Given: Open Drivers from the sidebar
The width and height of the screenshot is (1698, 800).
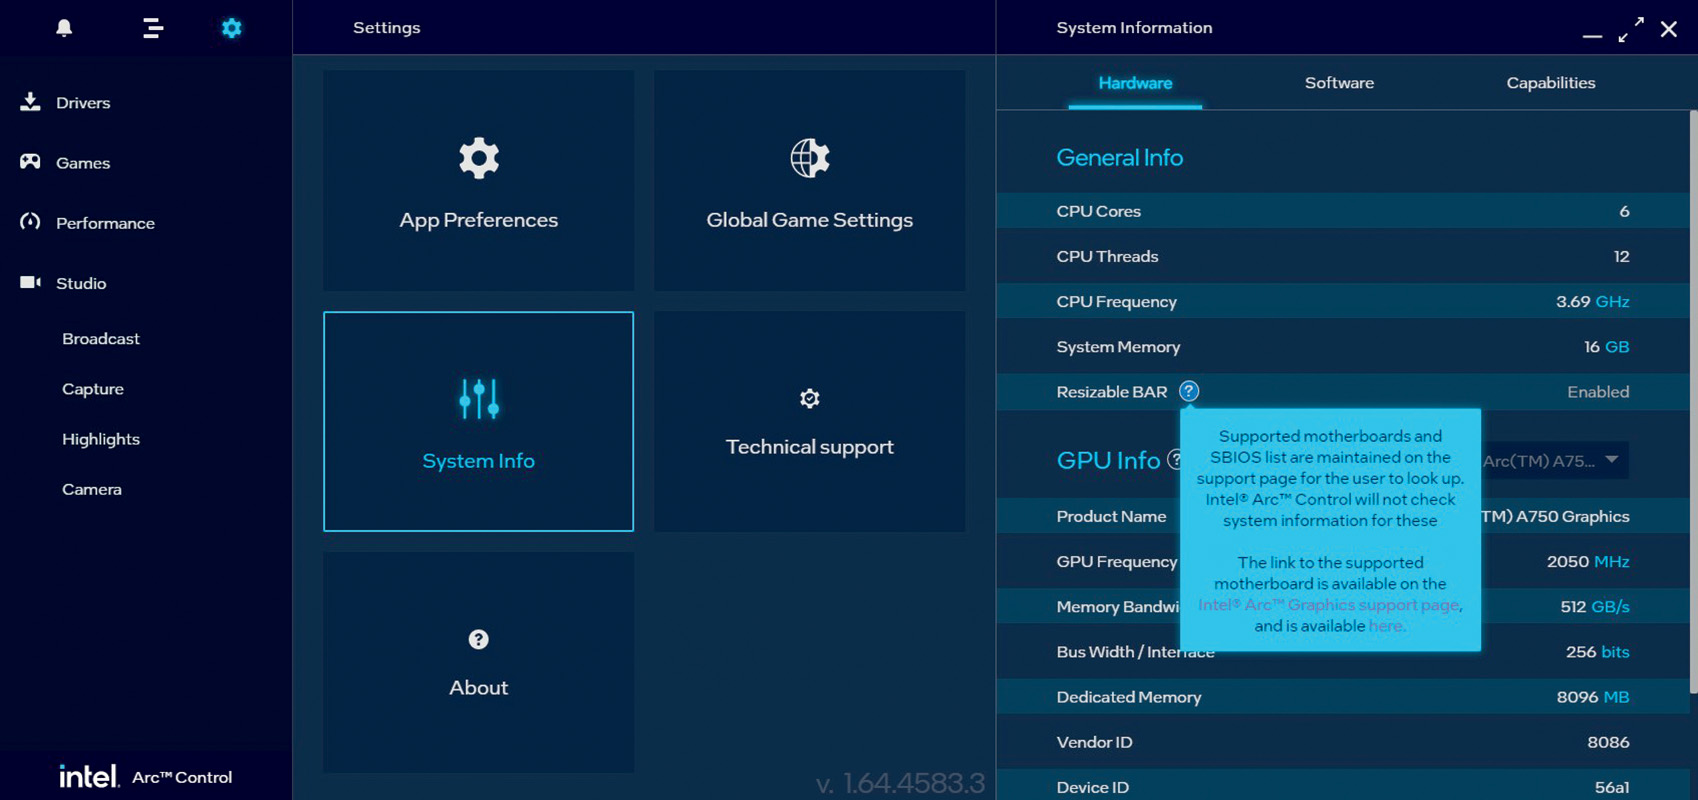Looking at the screenshot, I should click(x=82, y=103).
